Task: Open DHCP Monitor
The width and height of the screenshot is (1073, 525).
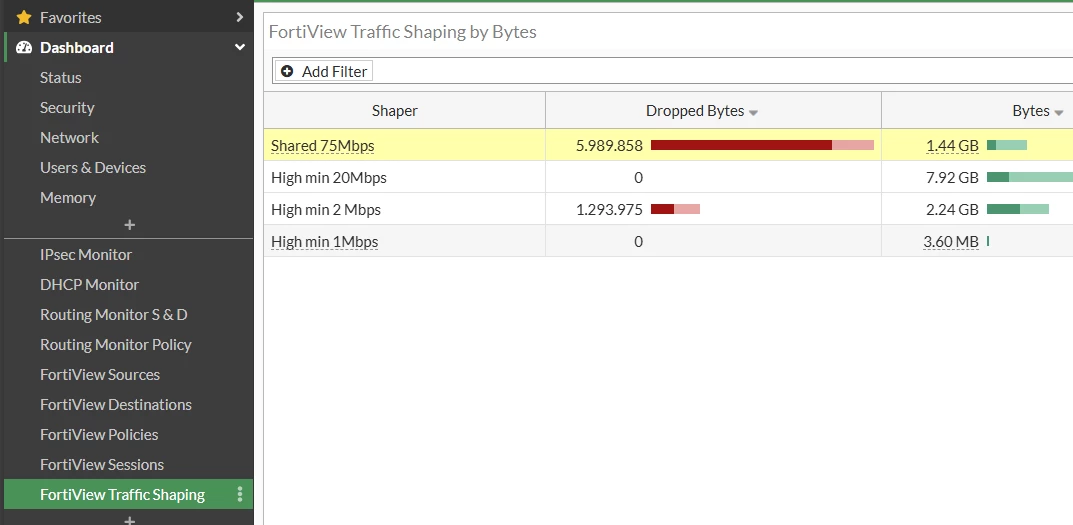Action: point(90,285)
